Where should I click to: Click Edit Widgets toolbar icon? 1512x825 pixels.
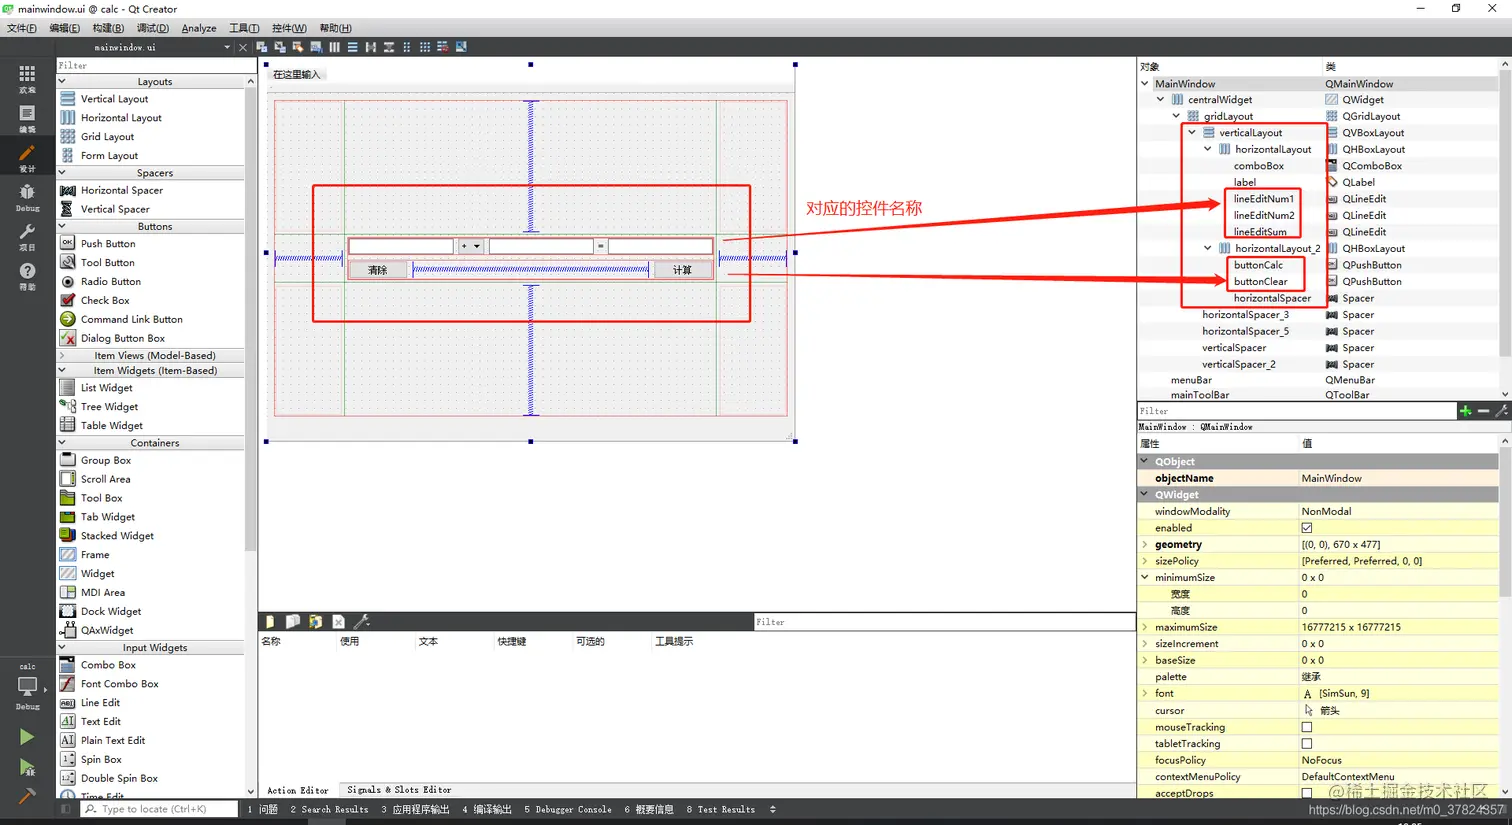[261, 47]
